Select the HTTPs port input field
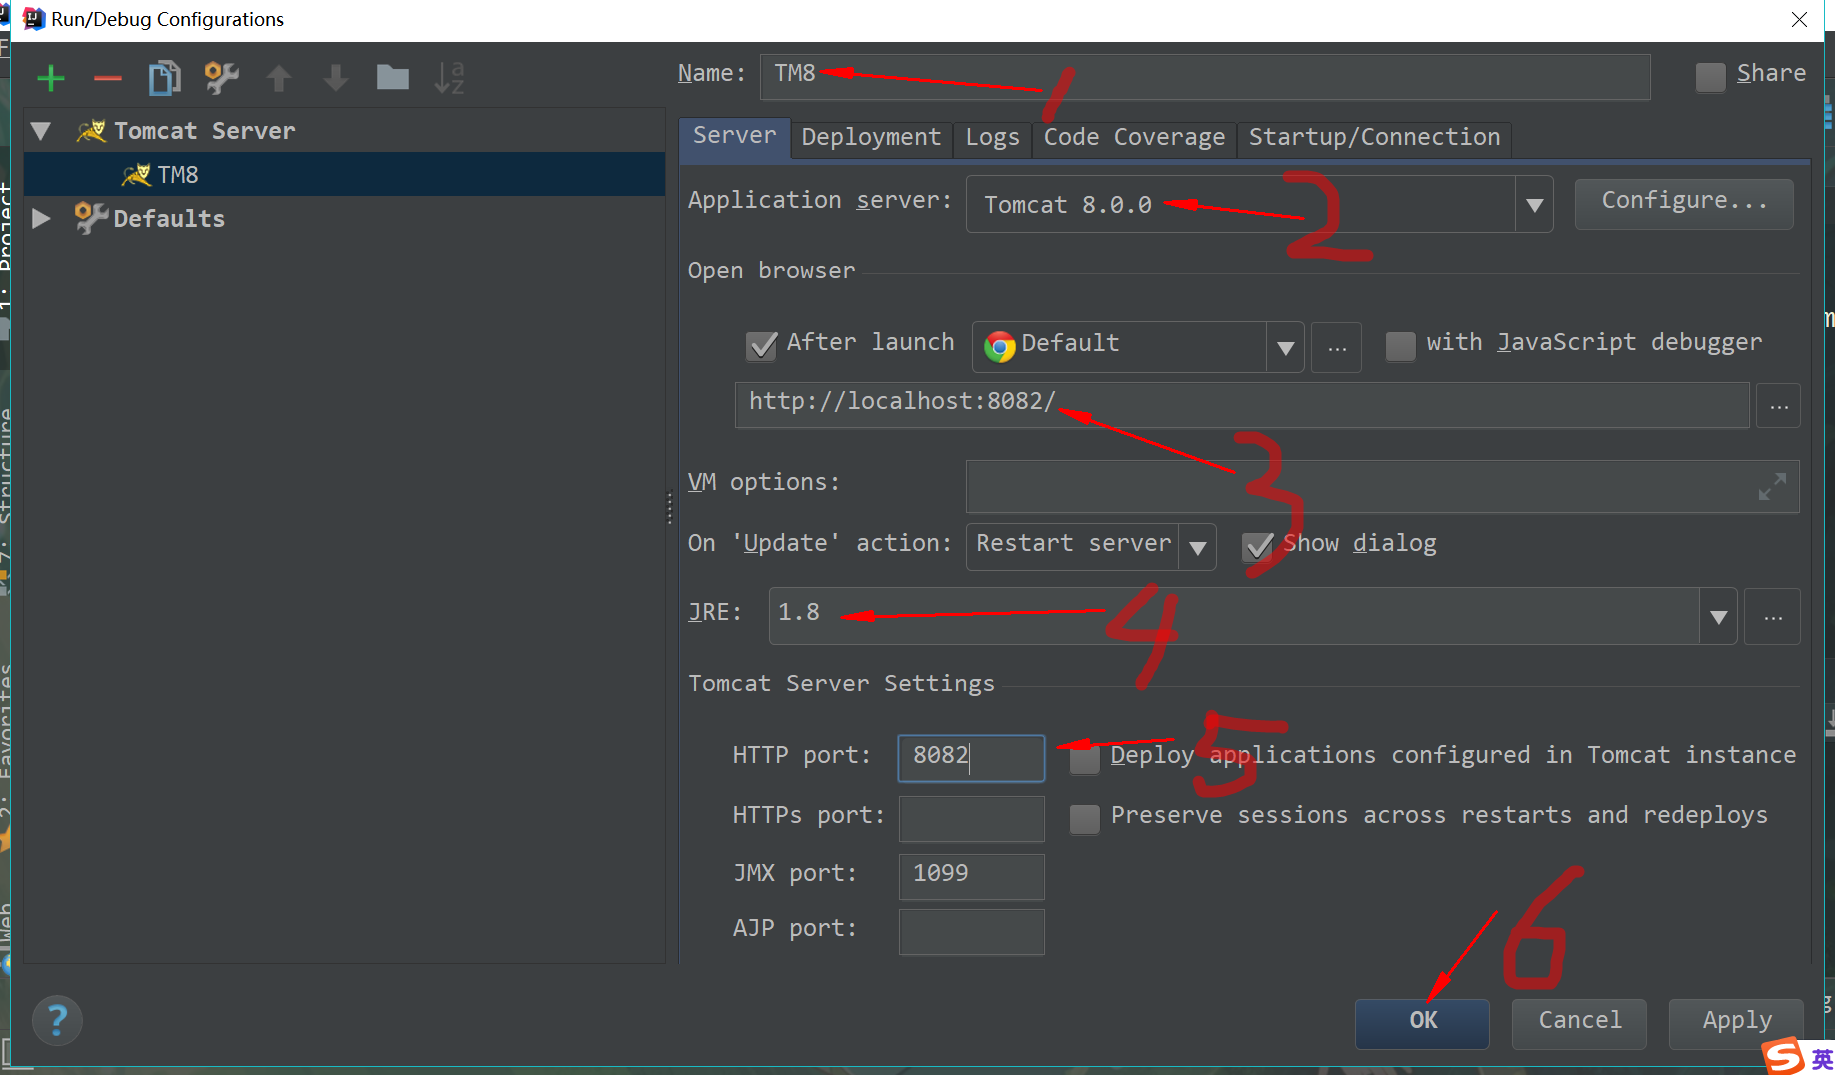This screenshot has height=1075, width=1835. (970, 817)
